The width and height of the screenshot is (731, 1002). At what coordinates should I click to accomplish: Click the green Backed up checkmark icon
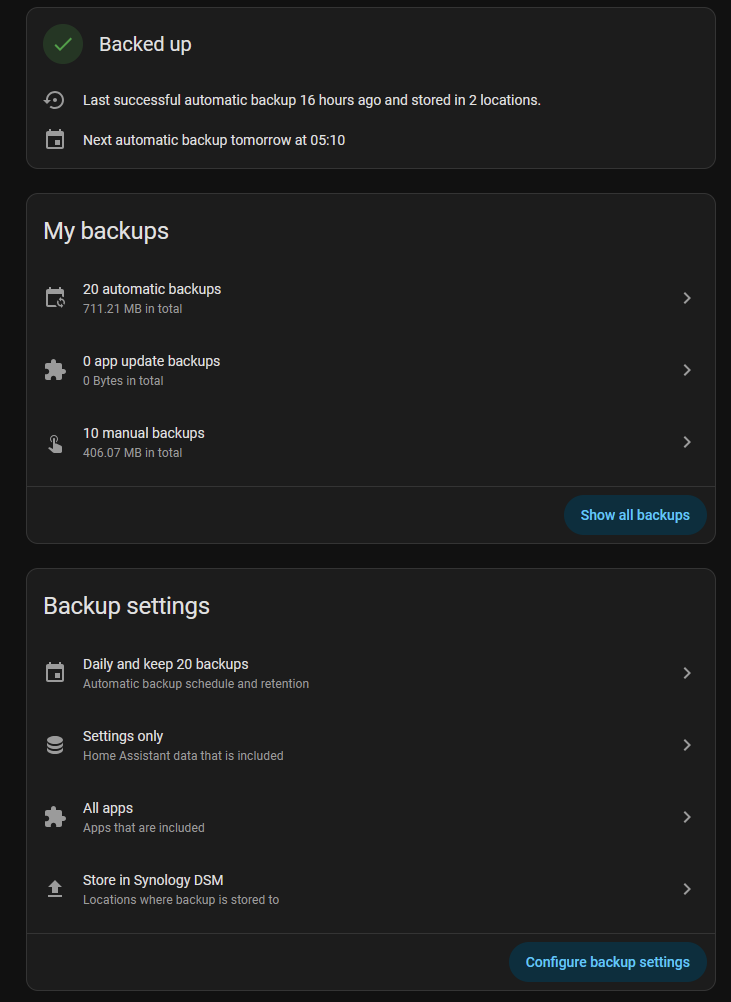(63, 44)
